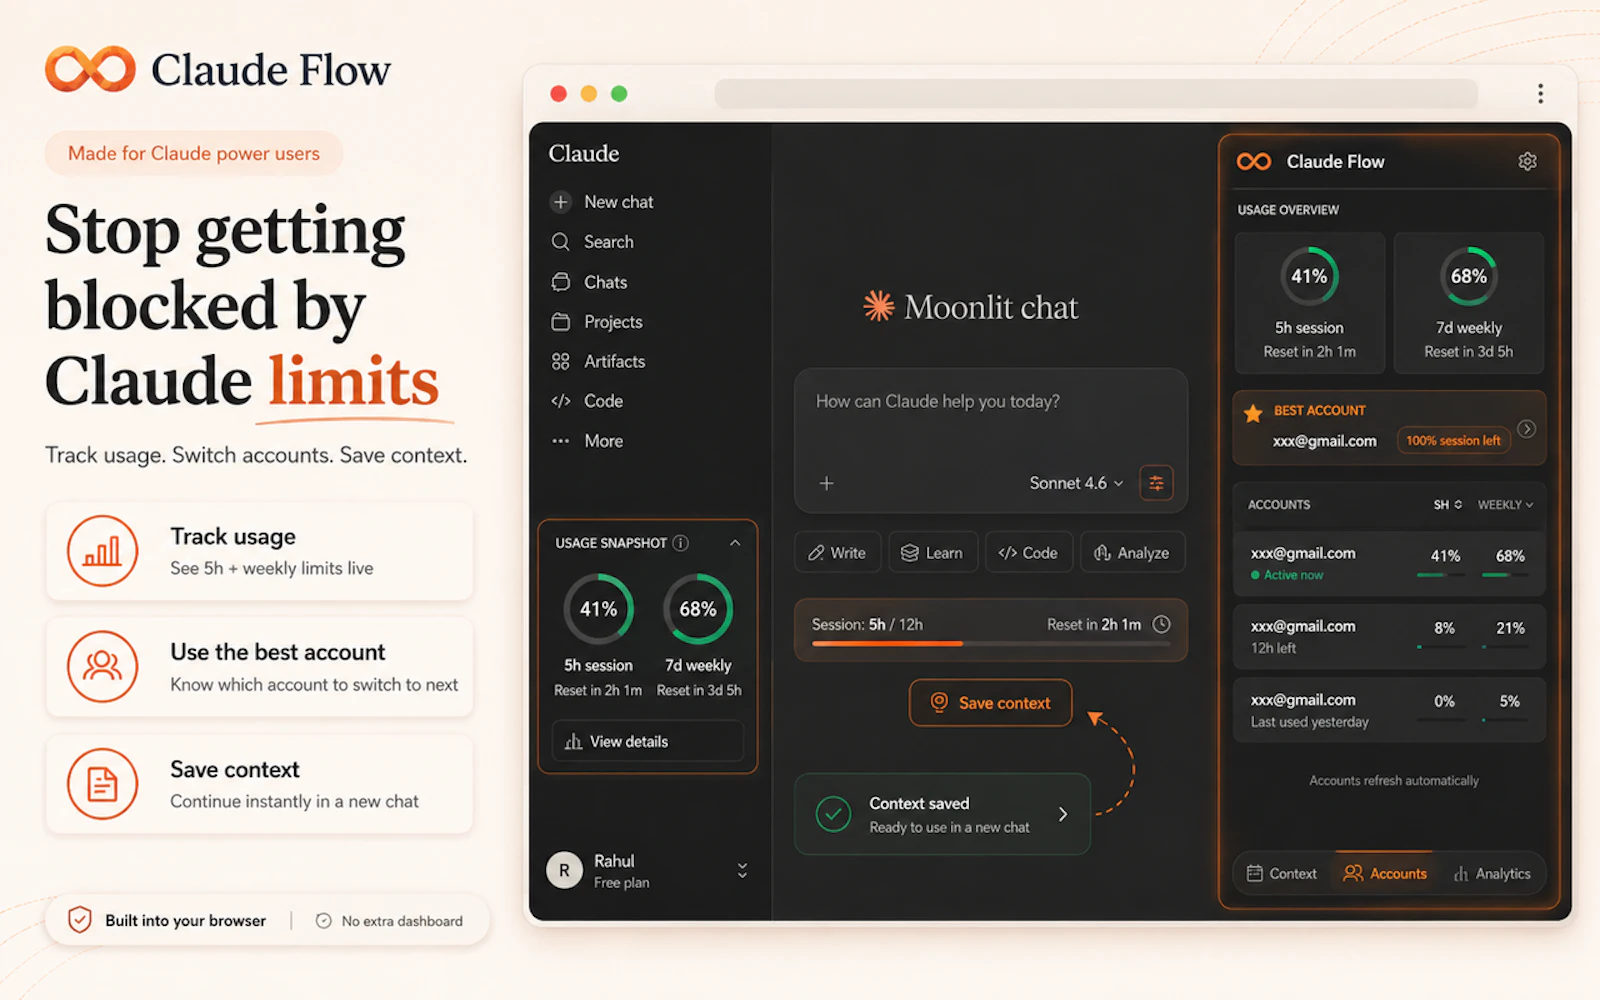Image resolution: width=1600 pixels, height=1000 pixels.
Task: Click the browser address bar
Action: pos(1096,94)
